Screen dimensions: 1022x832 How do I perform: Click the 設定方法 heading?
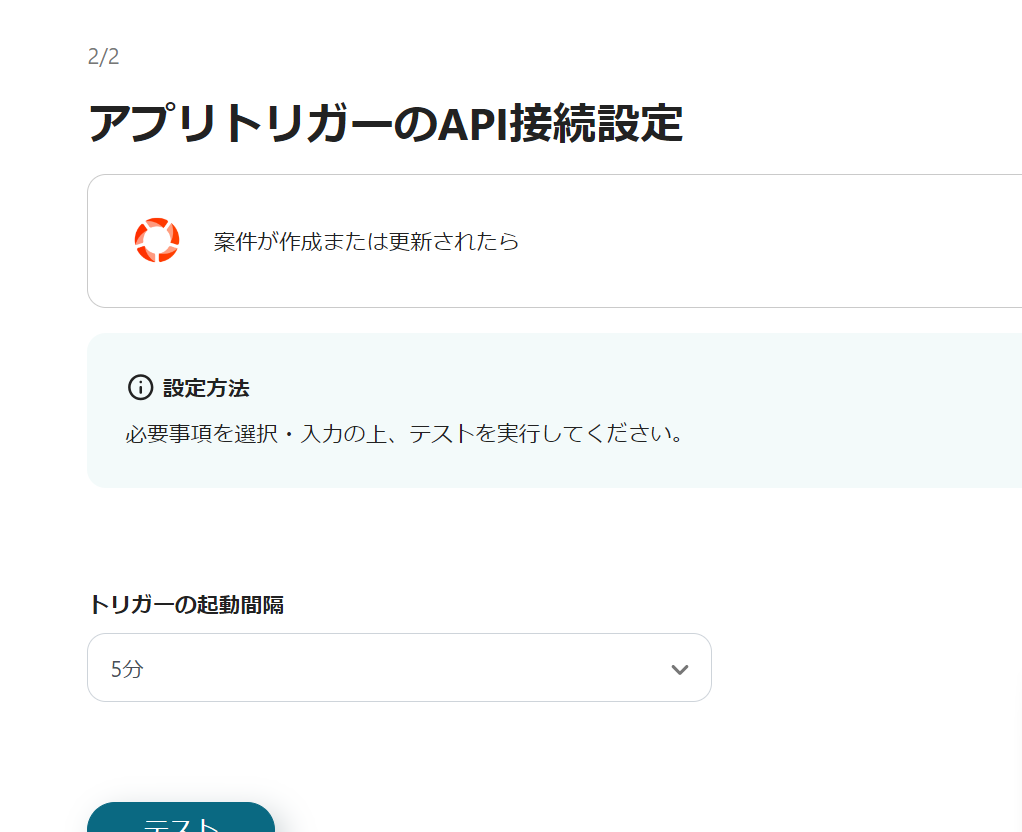point(206,388)
